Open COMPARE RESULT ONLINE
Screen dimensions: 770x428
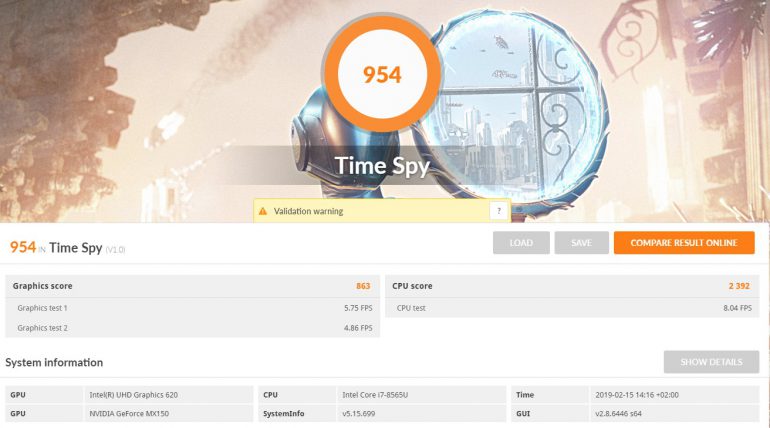(684, 243)
